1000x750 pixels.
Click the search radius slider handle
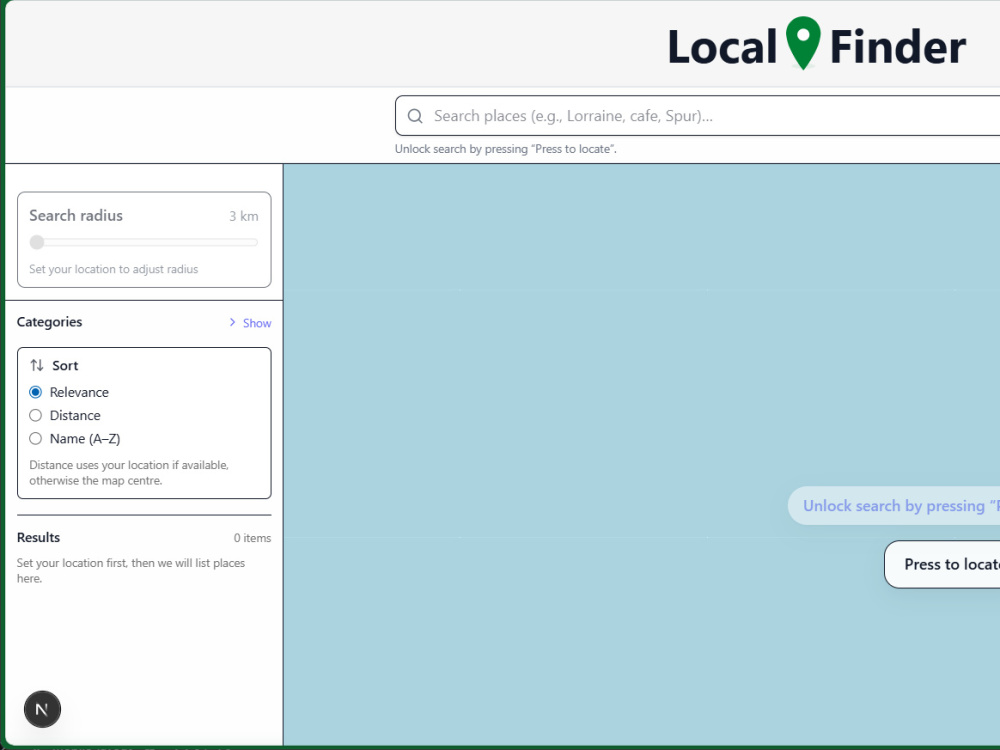(x=37, y=242)
